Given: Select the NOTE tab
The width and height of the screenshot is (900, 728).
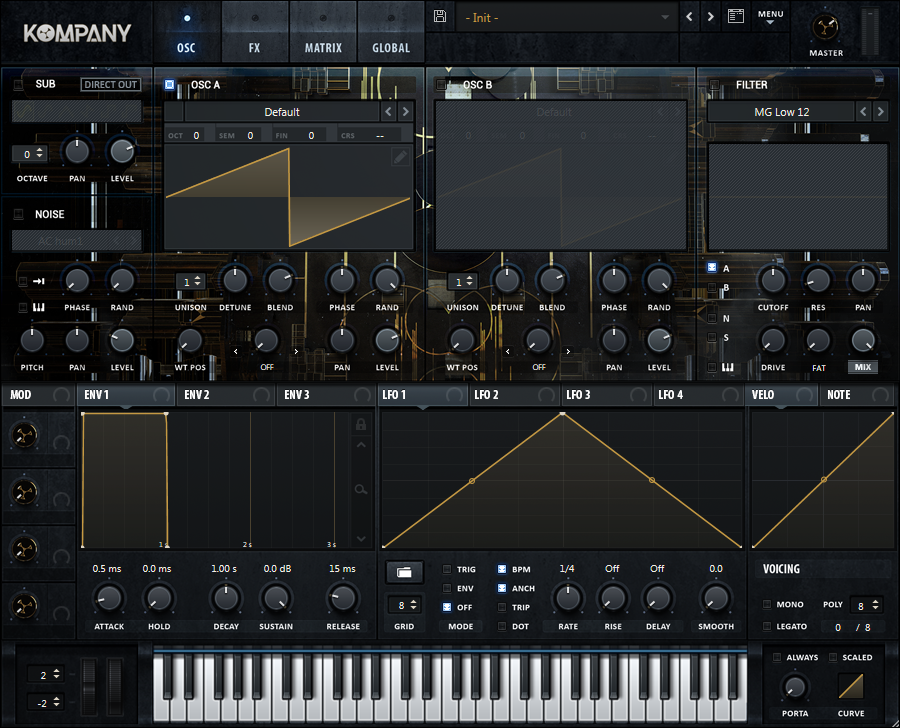Looking at the screenshot, I should tap(858, 395).
